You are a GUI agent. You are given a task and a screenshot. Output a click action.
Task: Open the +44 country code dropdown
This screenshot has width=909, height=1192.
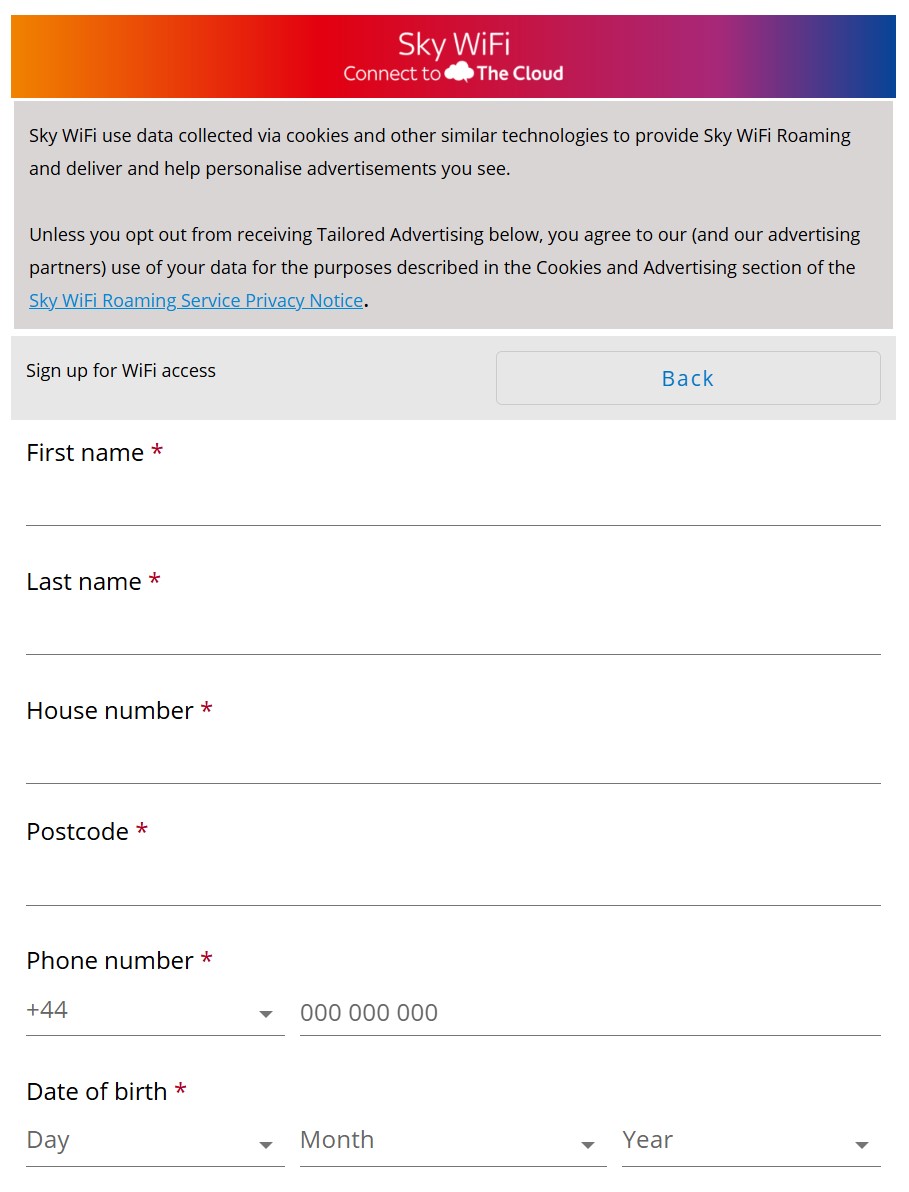click(155, 1012)
